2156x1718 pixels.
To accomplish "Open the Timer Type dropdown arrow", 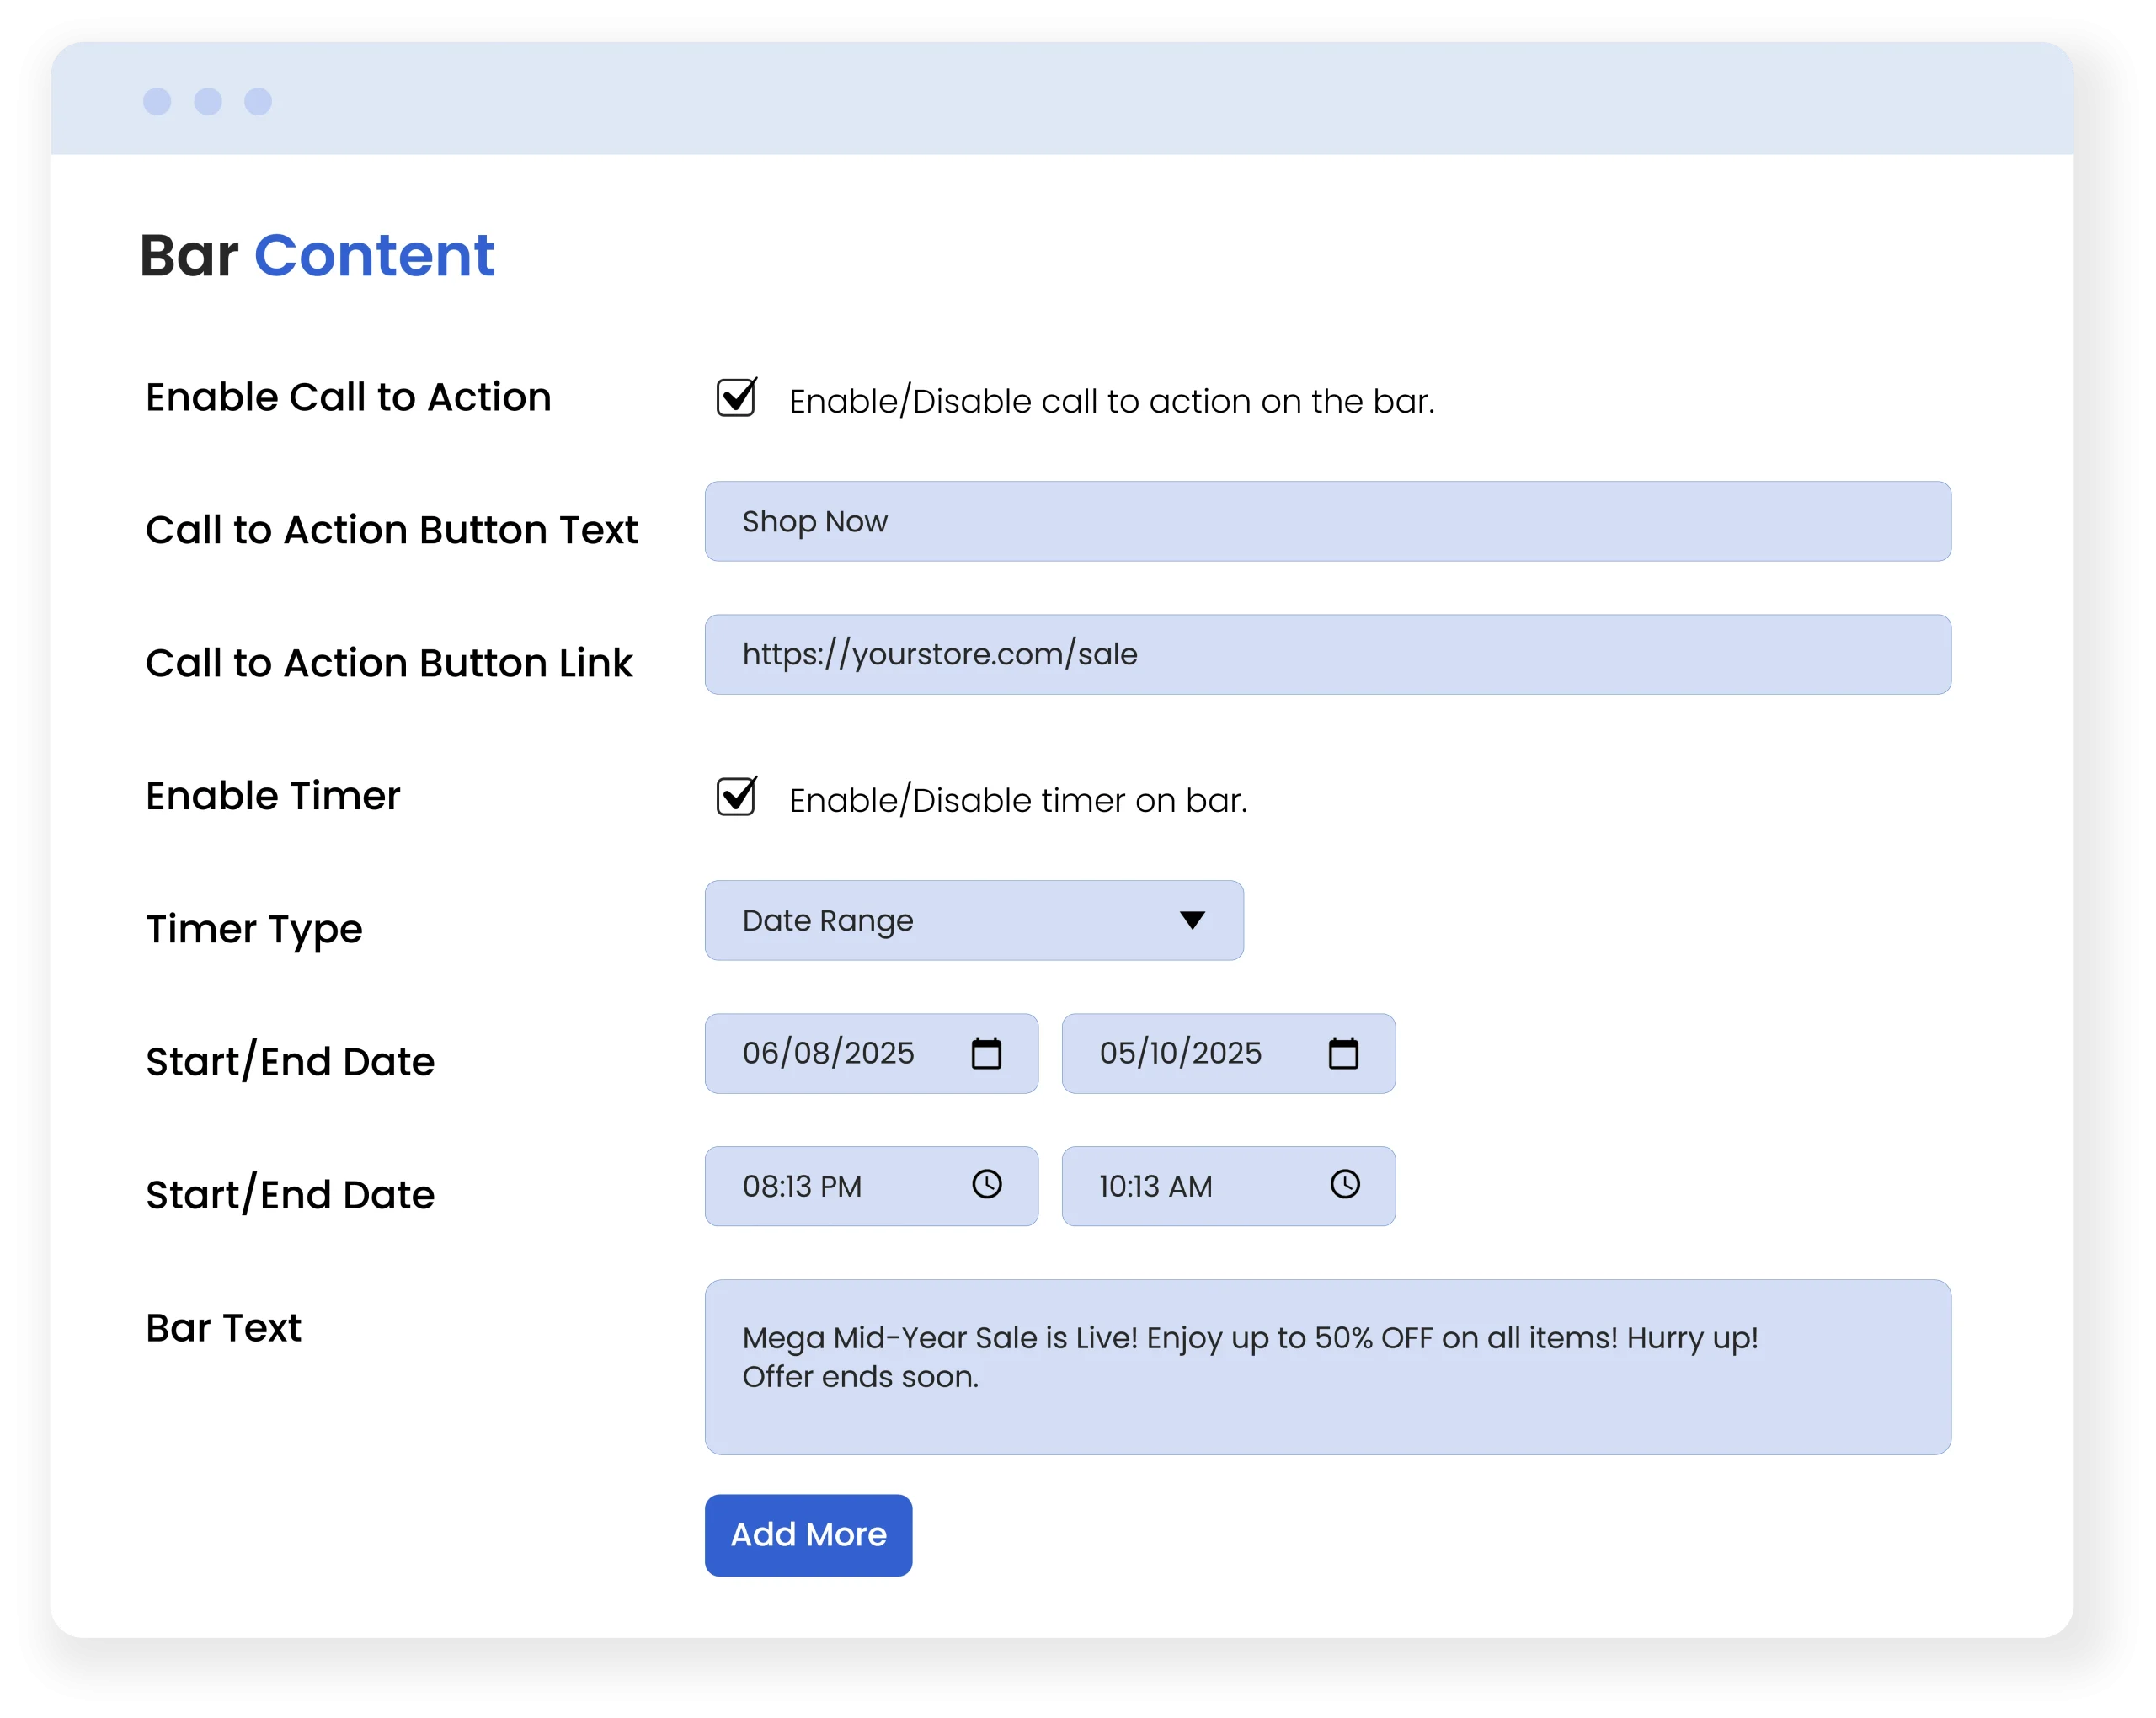I will click(x=1191, y=920).
